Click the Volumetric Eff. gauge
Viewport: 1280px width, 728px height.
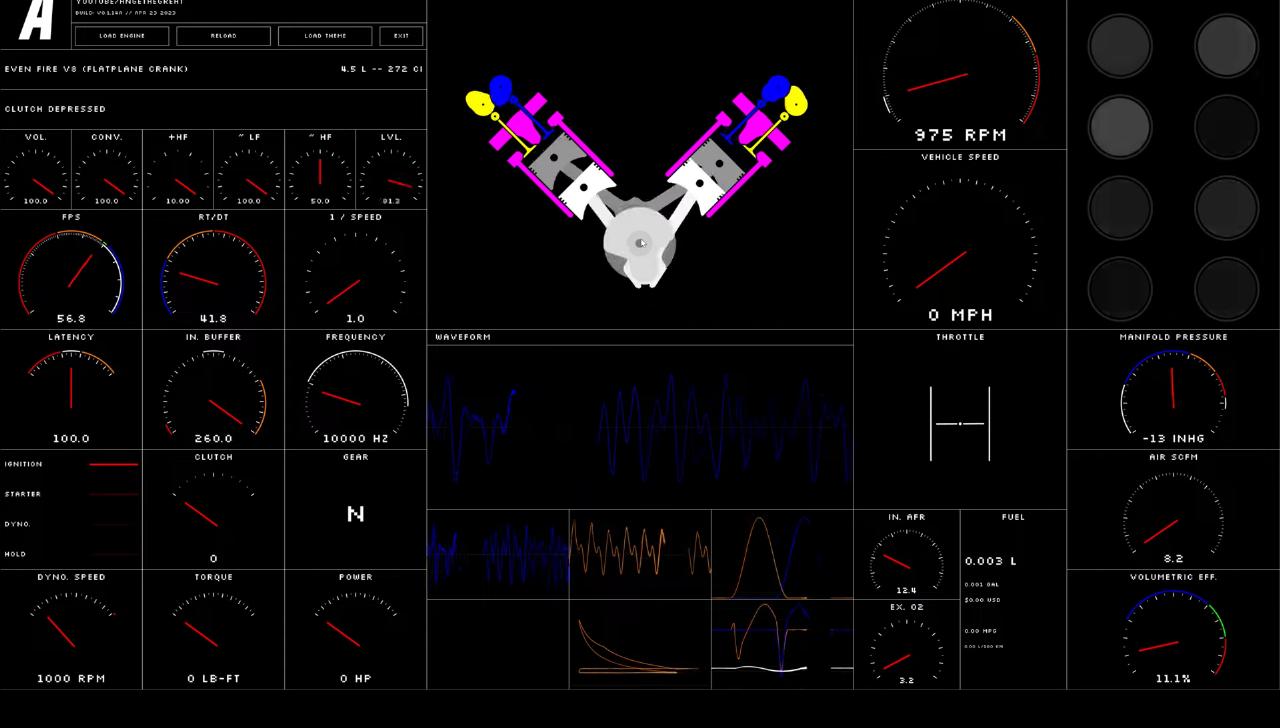coord(1173,629)
